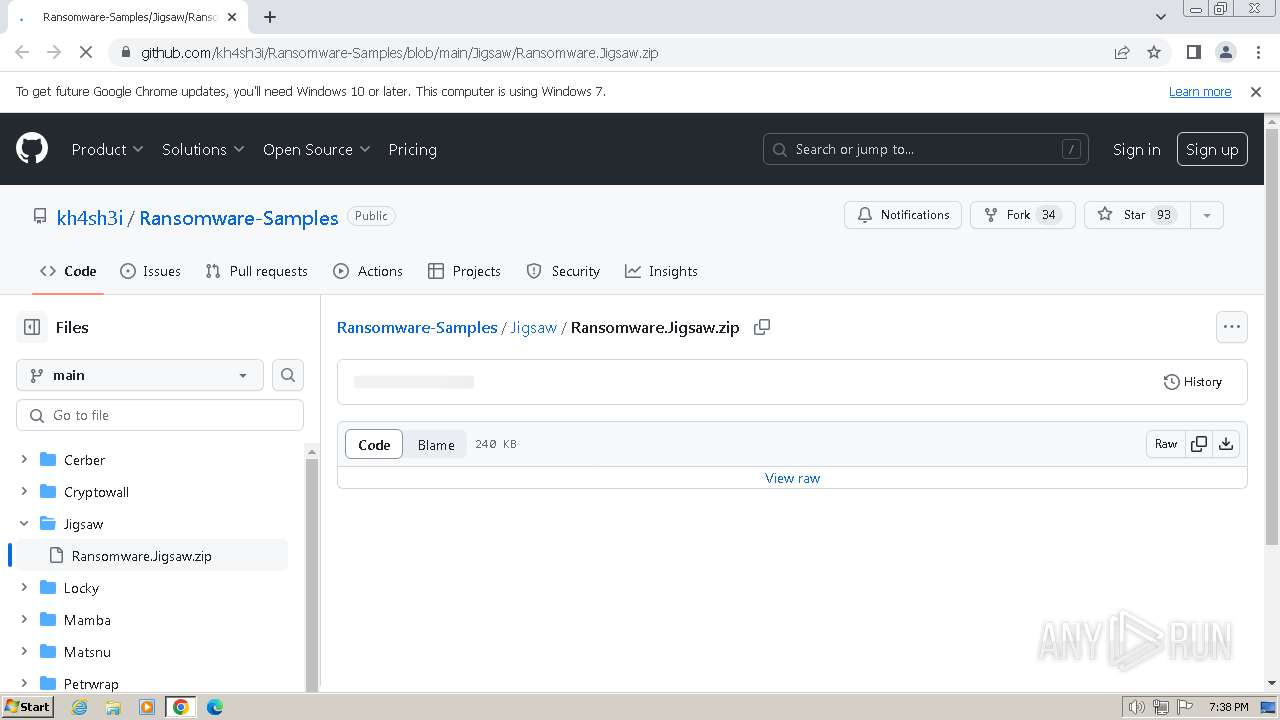Open a new browser tab
1280x720 pixels.
(270, 17)
